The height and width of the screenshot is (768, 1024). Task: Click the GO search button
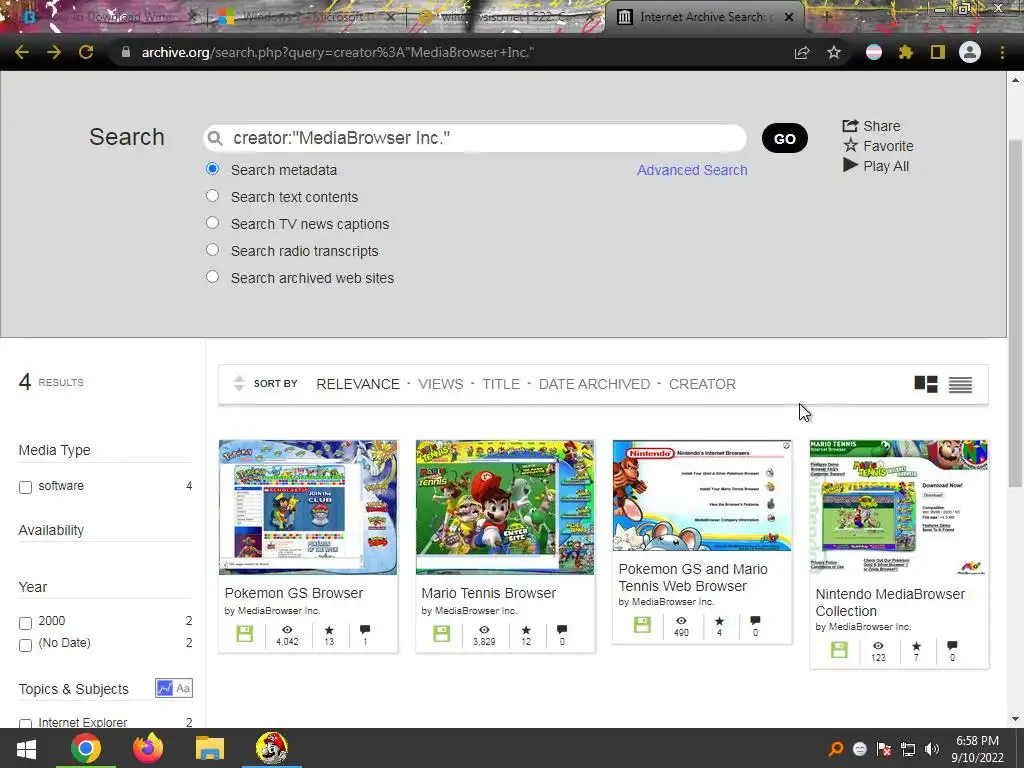(784, 138)
